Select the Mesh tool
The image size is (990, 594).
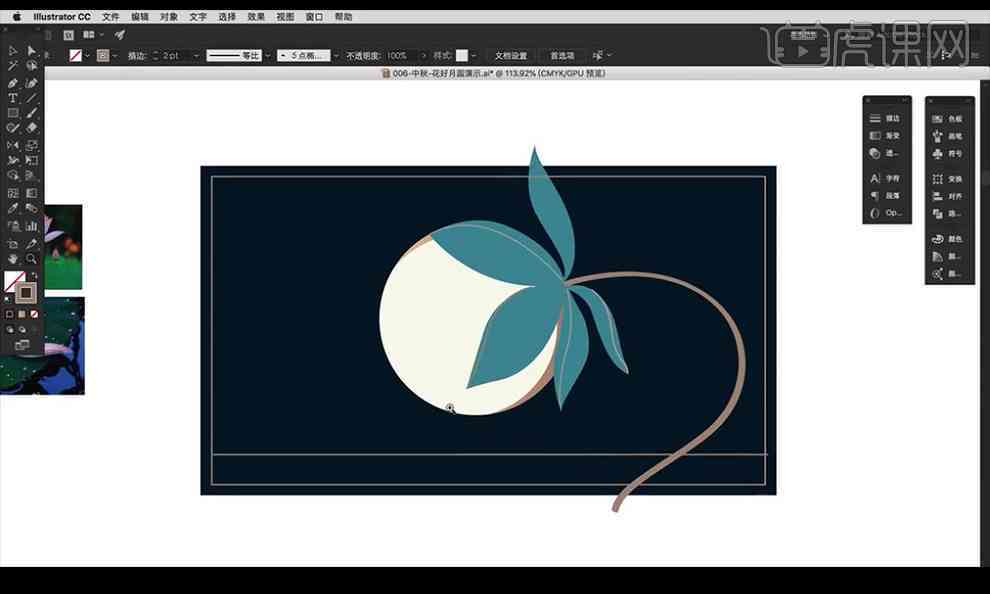13,193
